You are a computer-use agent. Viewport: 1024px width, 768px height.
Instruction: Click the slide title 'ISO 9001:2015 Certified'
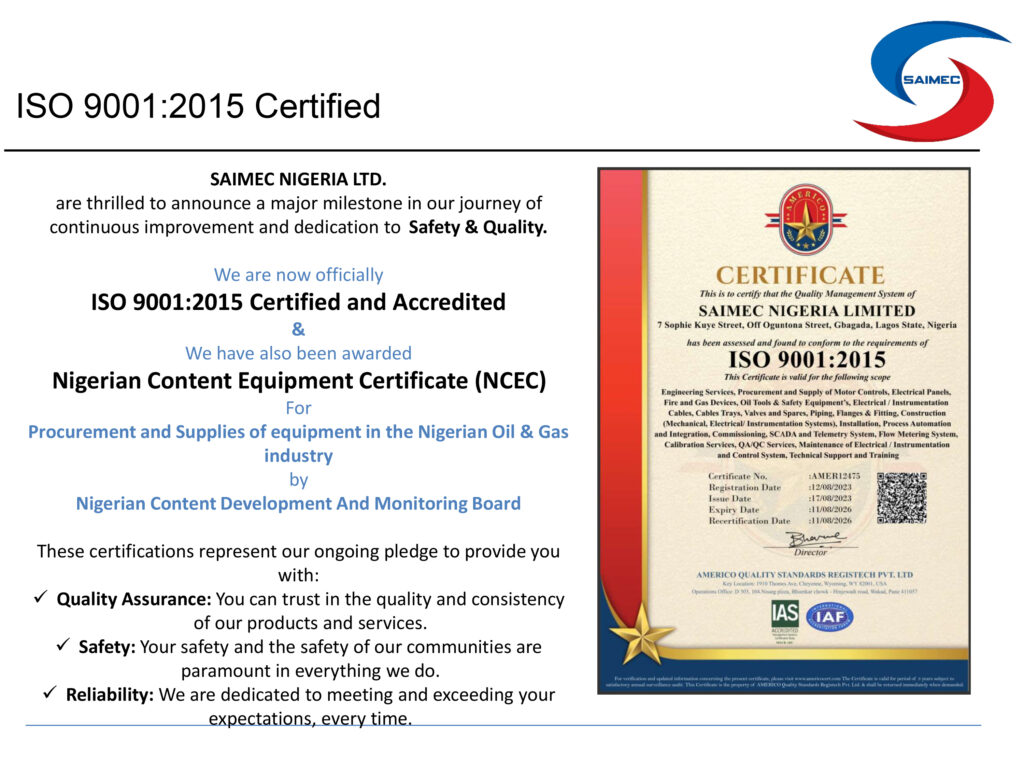(x=198, y=106)
